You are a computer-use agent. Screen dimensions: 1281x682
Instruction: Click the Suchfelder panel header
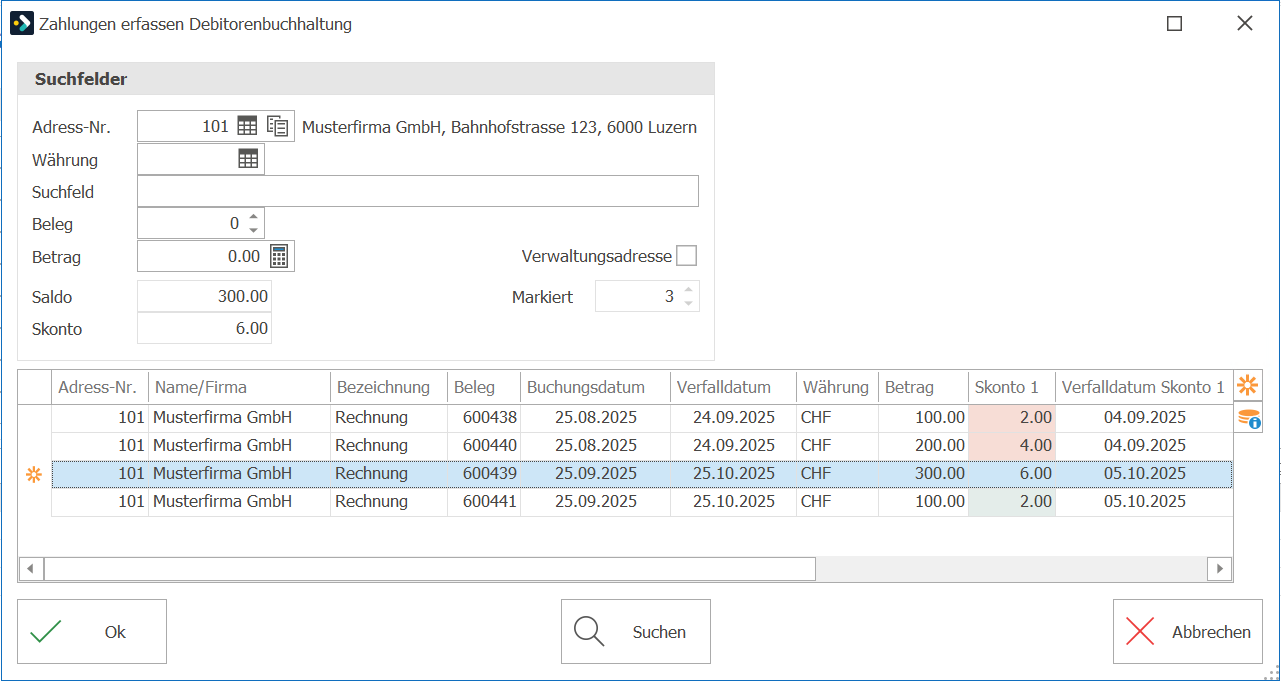tap(366, 79)
